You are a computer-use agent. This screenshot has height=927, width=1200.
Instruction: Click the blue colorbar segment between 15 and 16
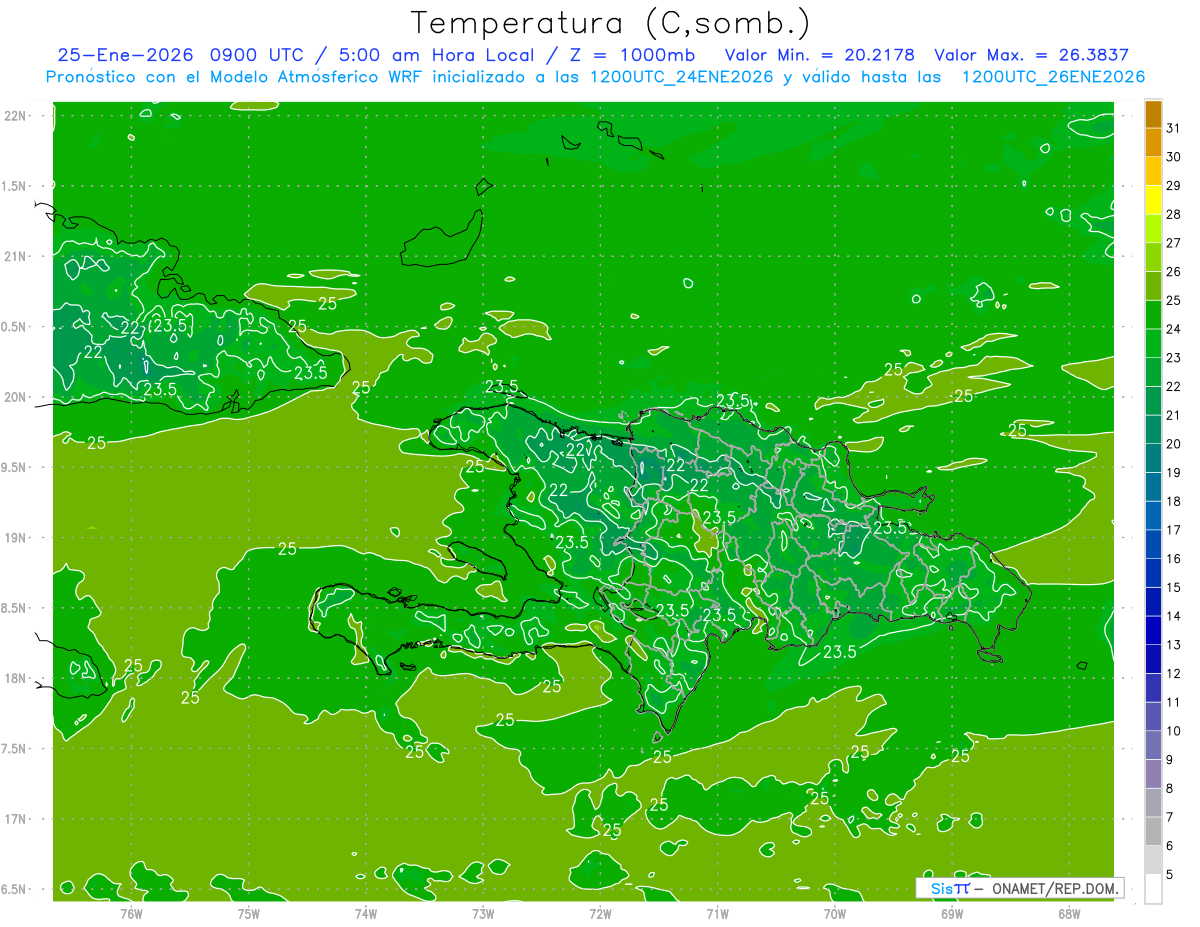[1153, 573]
